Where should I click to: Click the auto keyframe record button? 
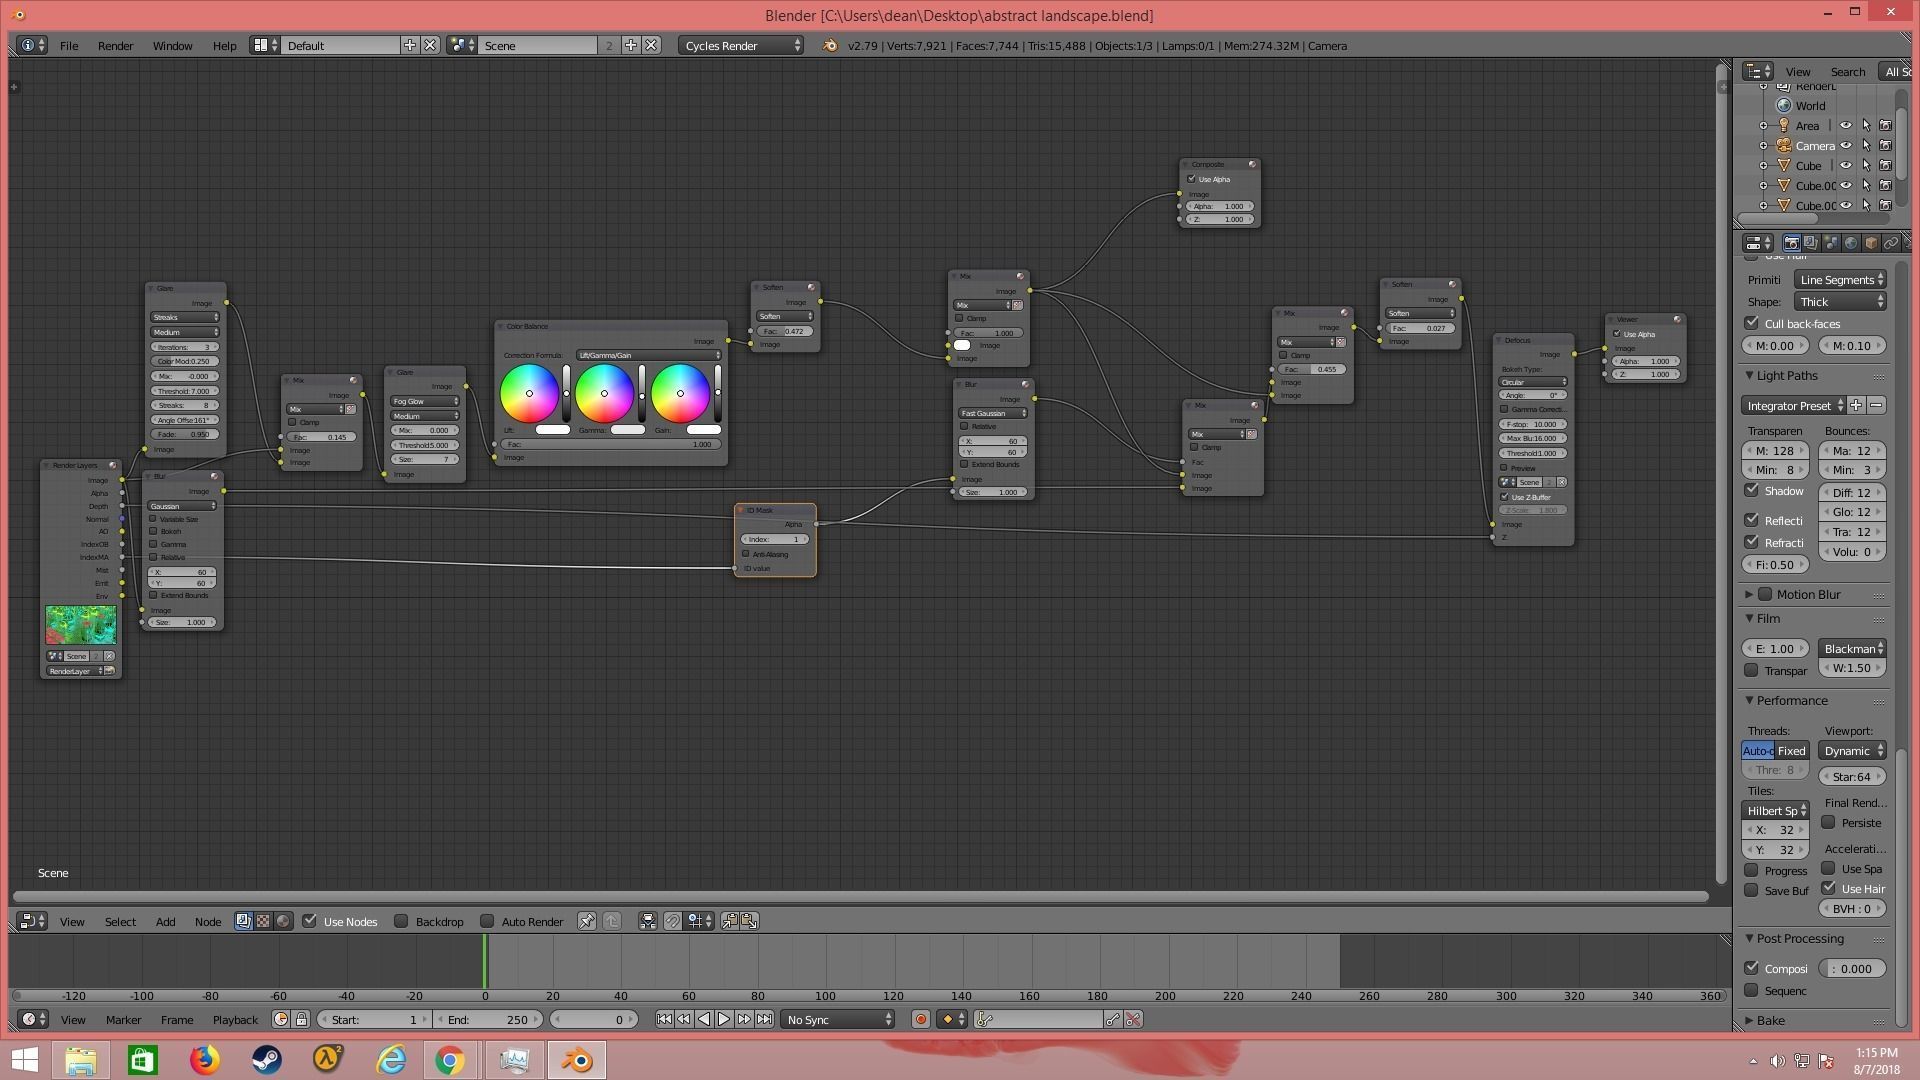(921, 1019)
